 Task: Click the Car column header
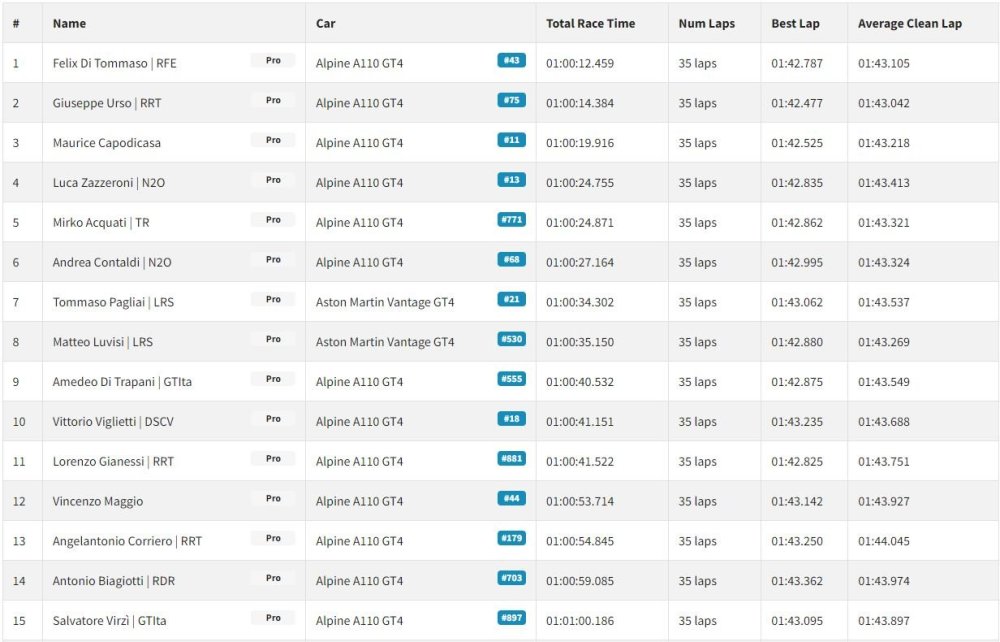click(x=325, y=24)
